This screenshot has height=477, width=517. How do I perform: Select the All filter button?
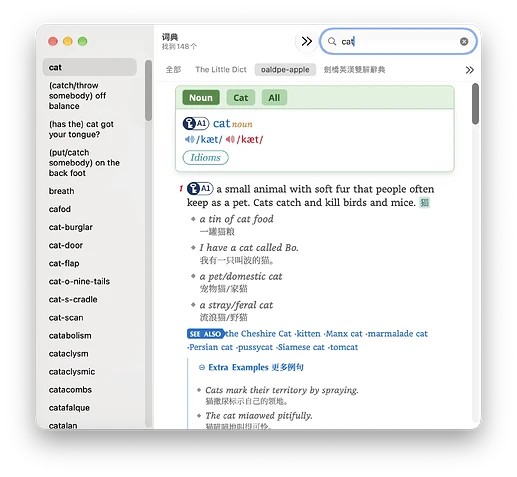point(274,98)
